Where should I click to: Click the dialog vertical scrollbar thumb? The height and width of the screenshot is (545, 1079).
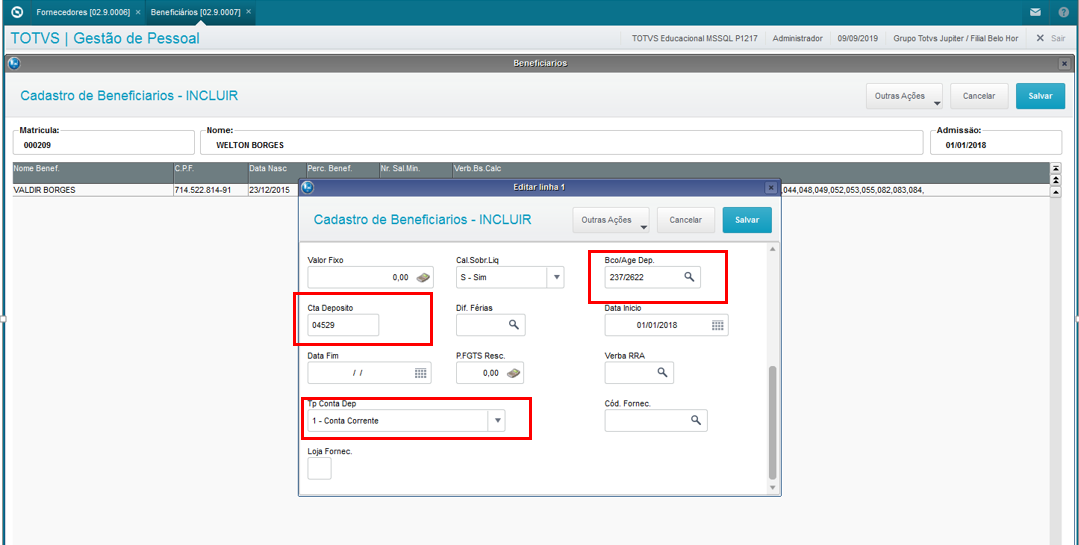click(x=772, y=423)
